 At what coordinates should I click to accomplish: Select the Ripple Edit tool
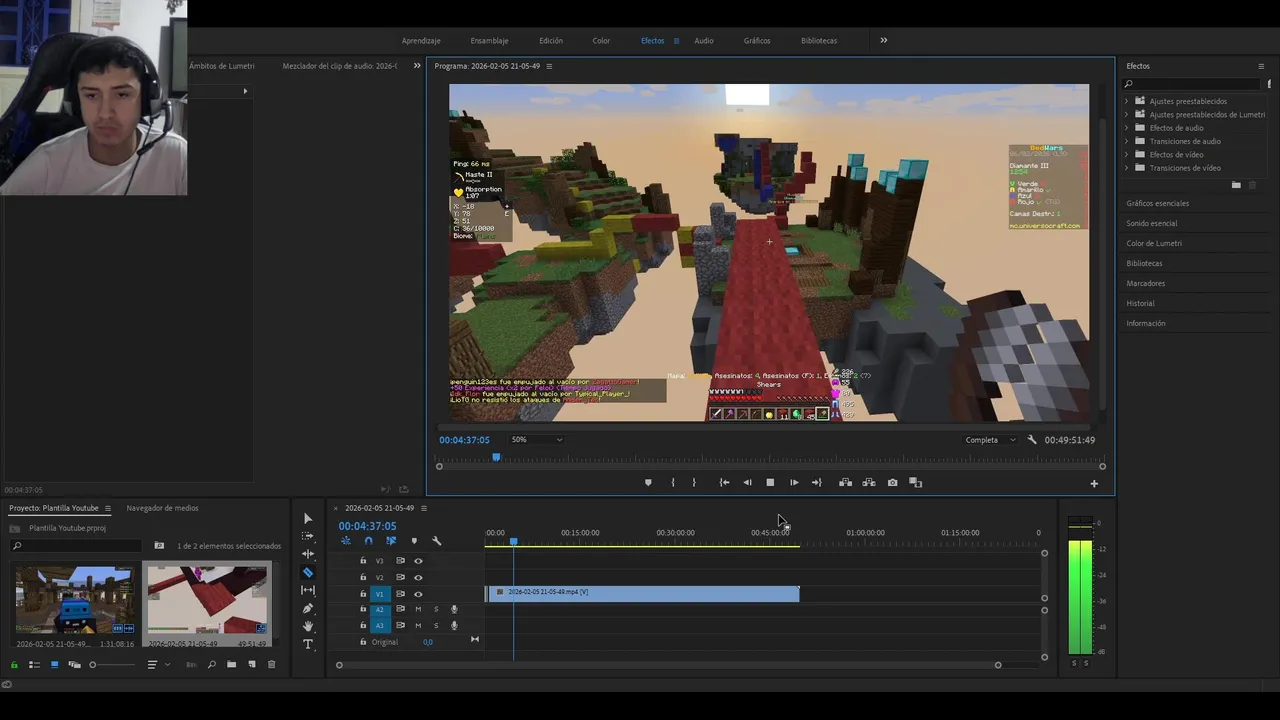coord(308,554)
